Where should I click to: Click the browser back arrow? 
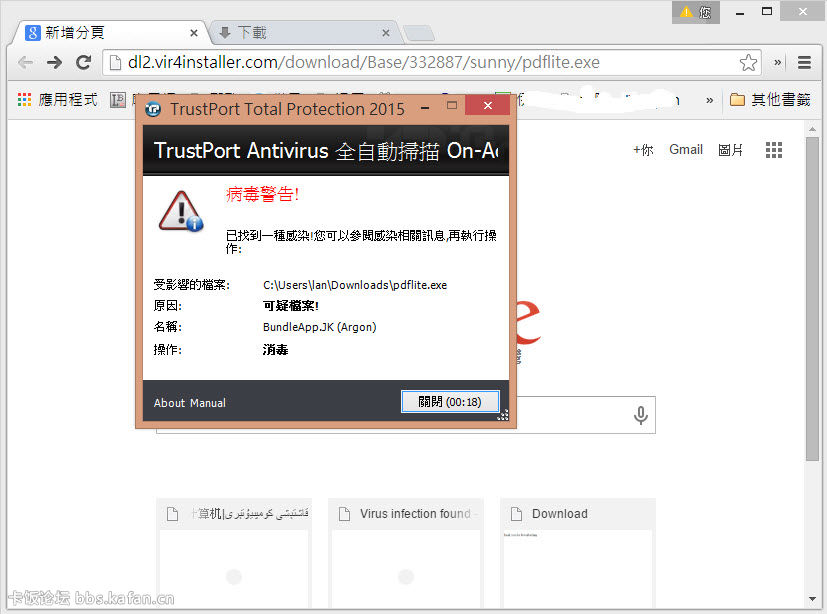point(25,62)
